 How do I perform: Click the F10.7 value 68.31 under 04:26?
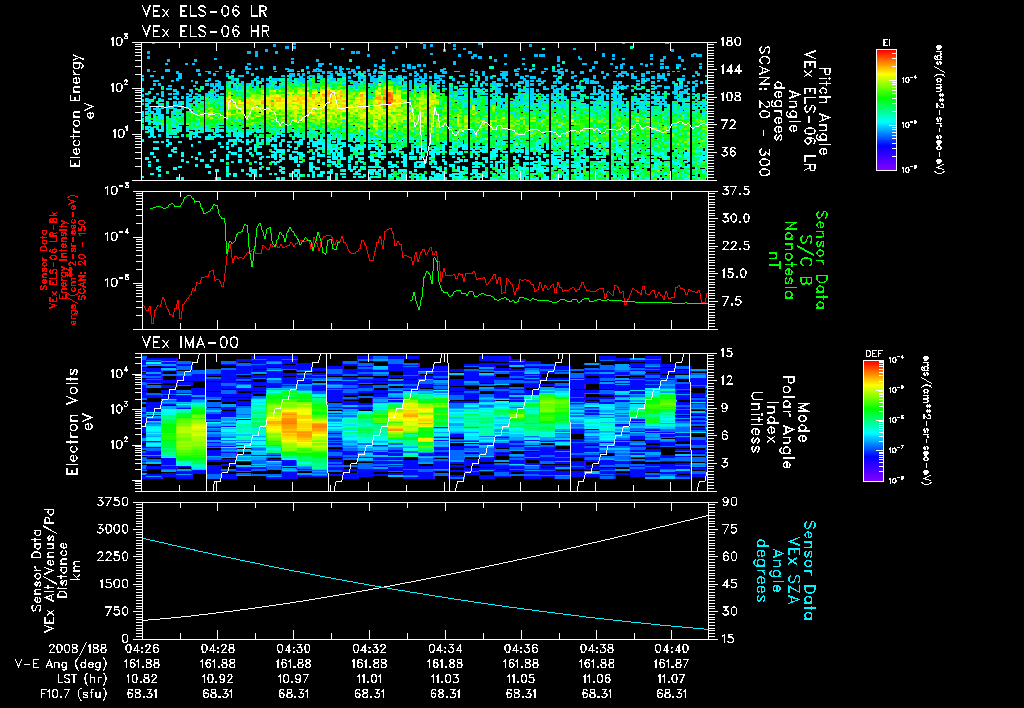click(x=142, y=694)
